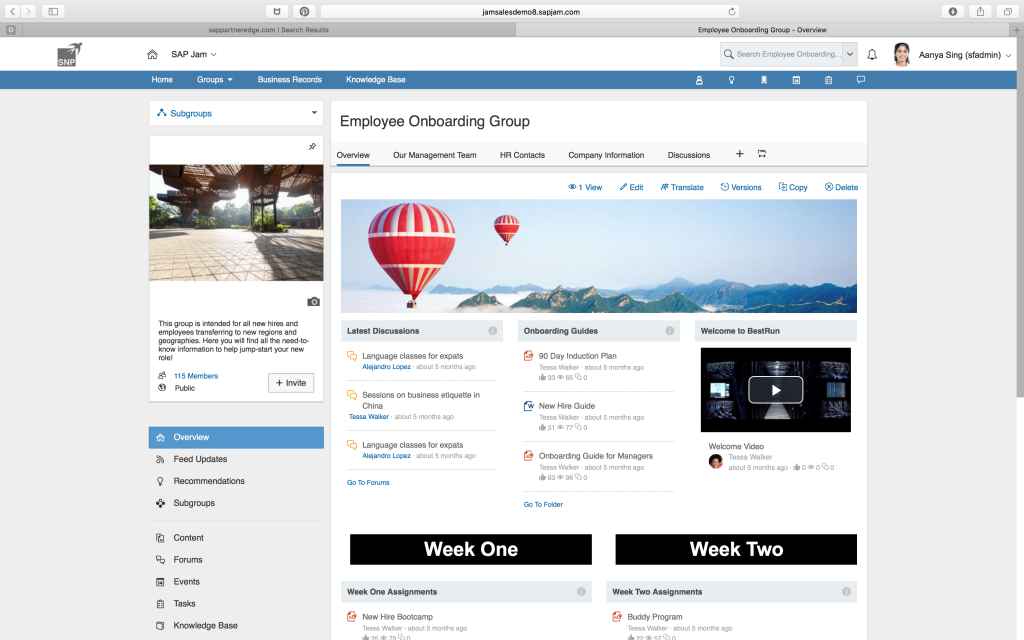Image resolution: width=1024 pixels, height=640 pixels.
Task: Show info for Week One Assignments widget
Action: pos(581,592)
